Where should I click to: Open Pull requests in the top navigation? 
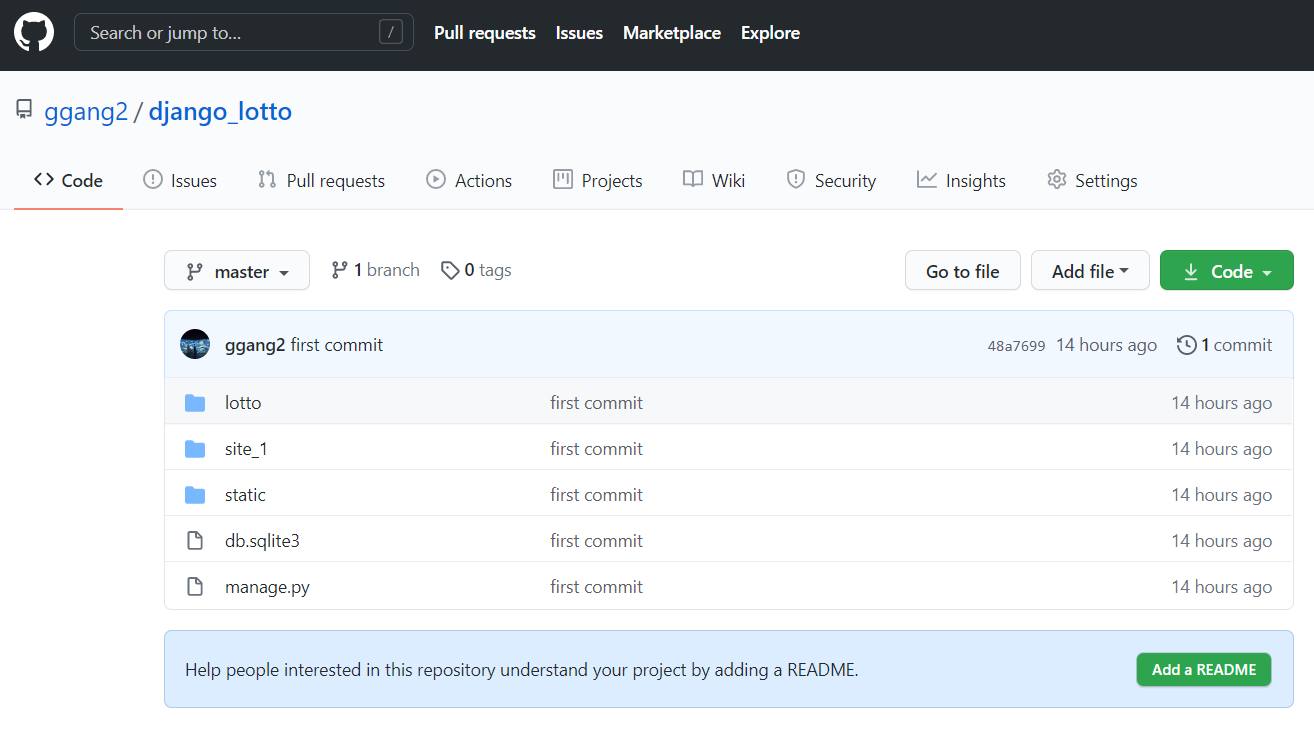(x=485, y=33)
